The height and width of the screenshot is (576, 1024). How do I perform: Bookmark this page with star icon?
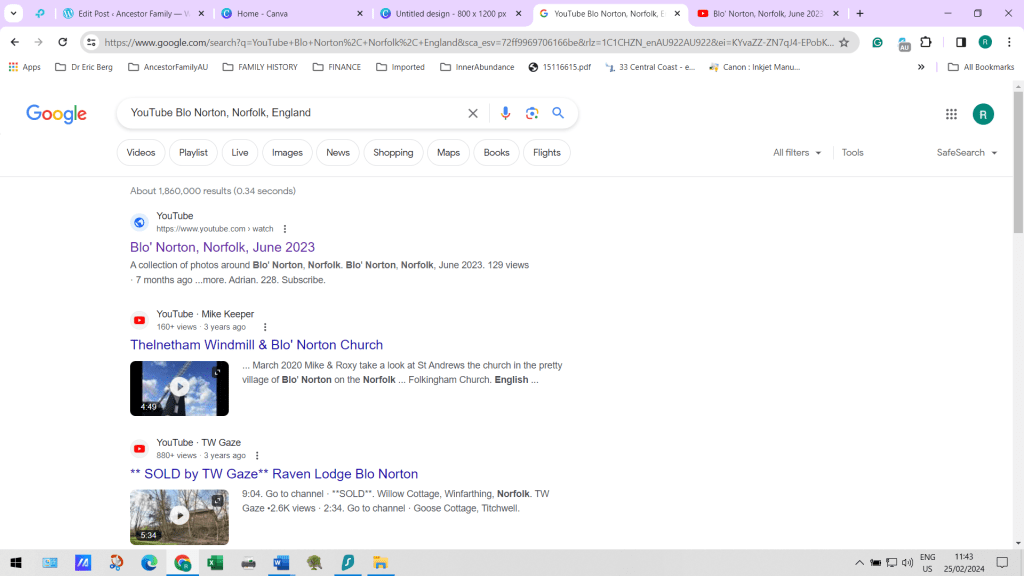click(x=844, y=42)
